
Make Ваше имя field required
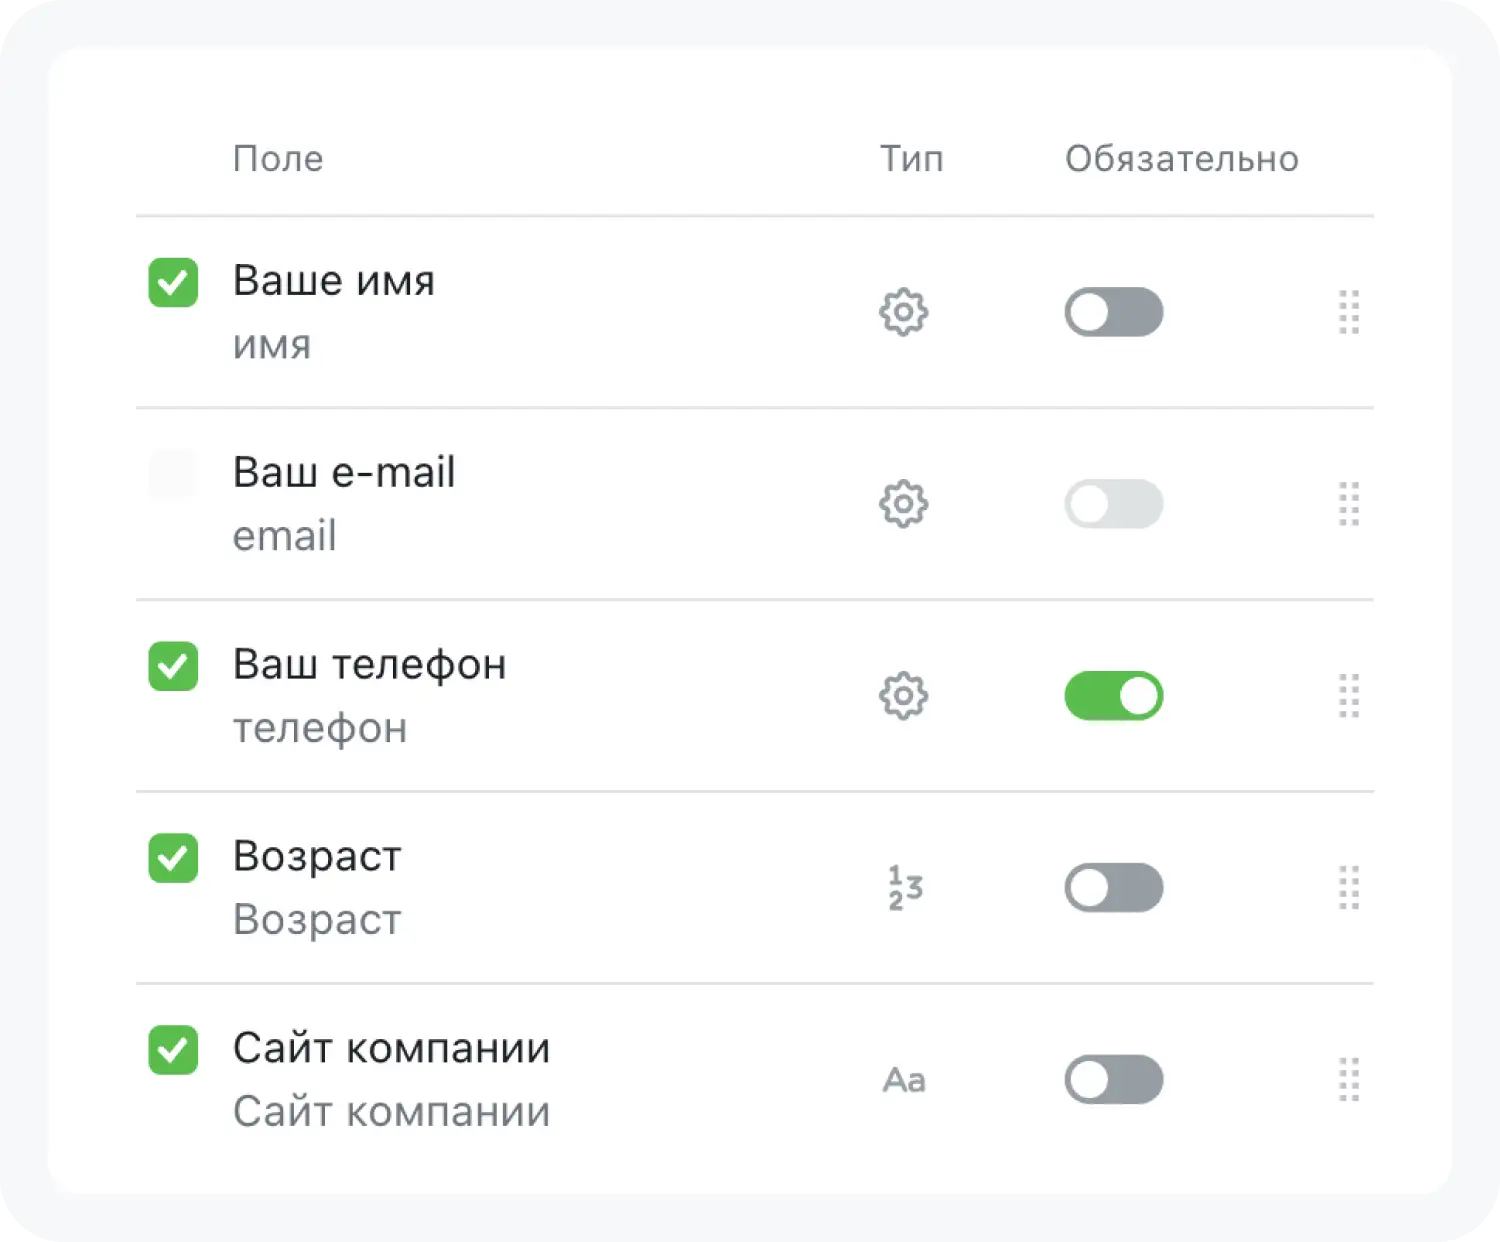(x=1113, y=312)
